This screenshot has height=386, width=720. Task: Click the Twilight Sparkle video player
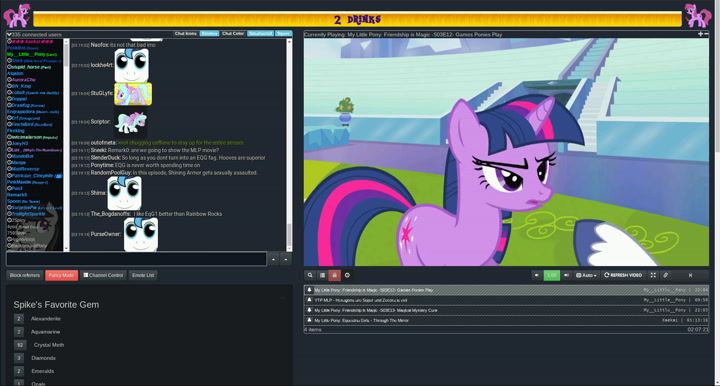click(506, 152)
